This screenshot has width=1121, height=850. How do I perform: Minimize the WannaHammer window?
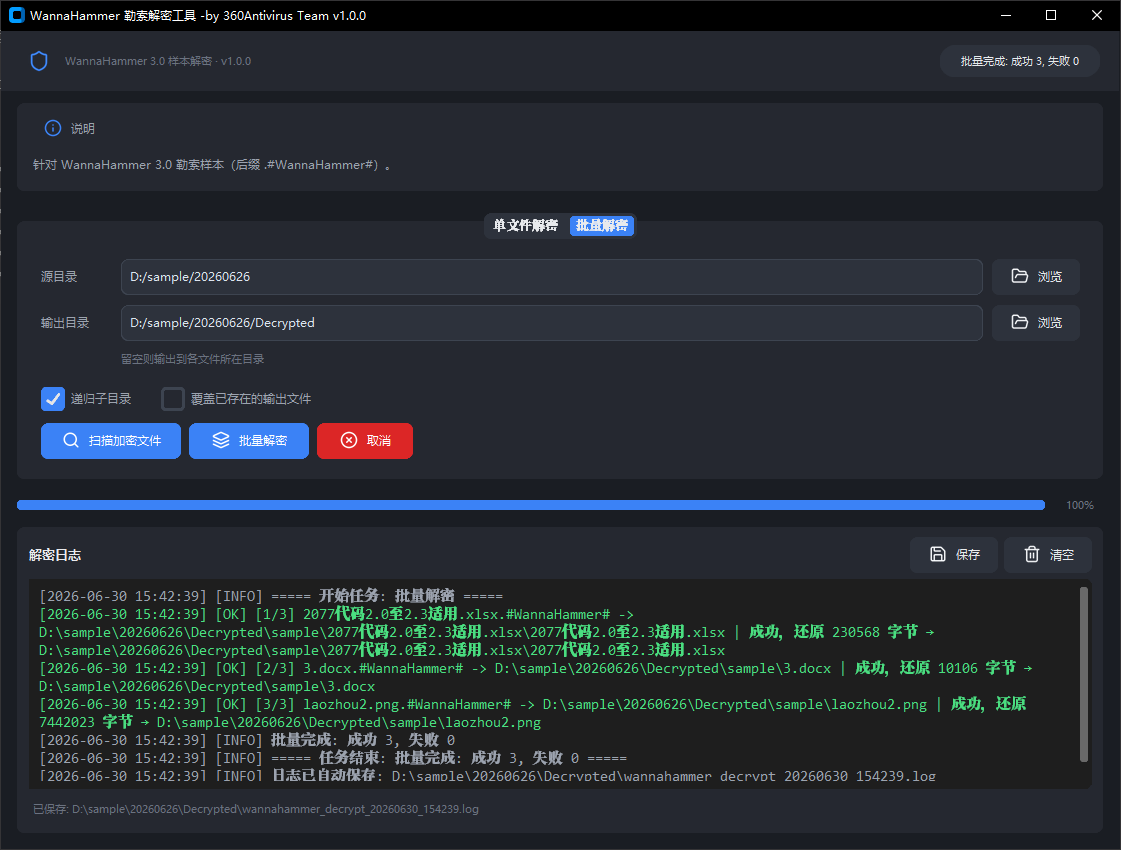(x=1006, y=15)
